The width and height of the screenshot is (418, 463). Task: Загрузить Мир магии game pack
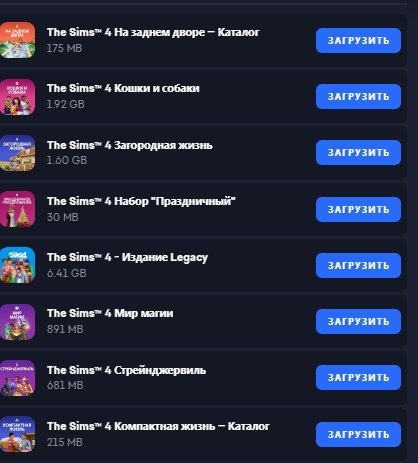click(358, 321)
